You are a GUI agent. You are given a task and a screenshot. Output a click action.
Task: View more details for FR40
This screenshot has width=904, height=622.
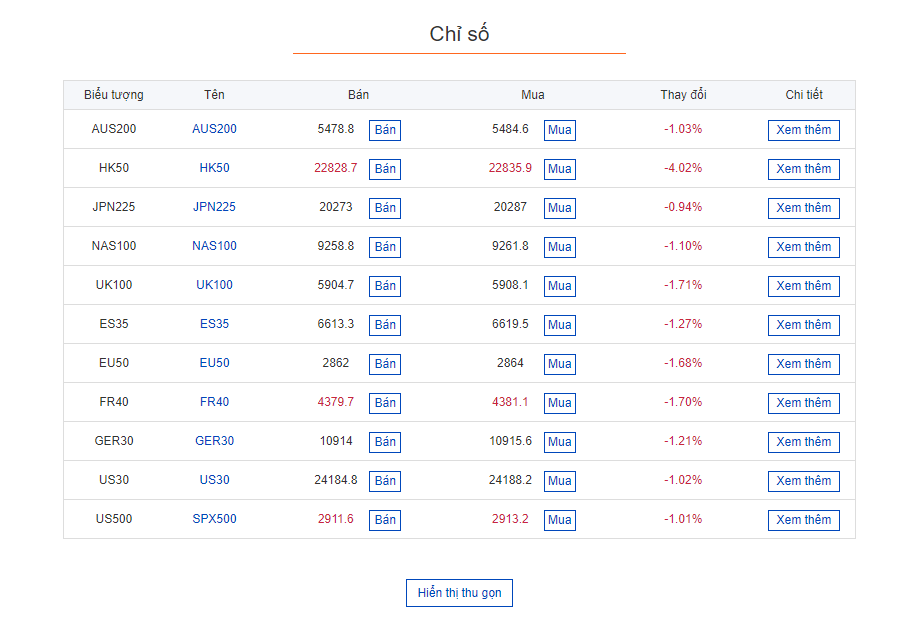pyautogui.click(x=803, y=403)
